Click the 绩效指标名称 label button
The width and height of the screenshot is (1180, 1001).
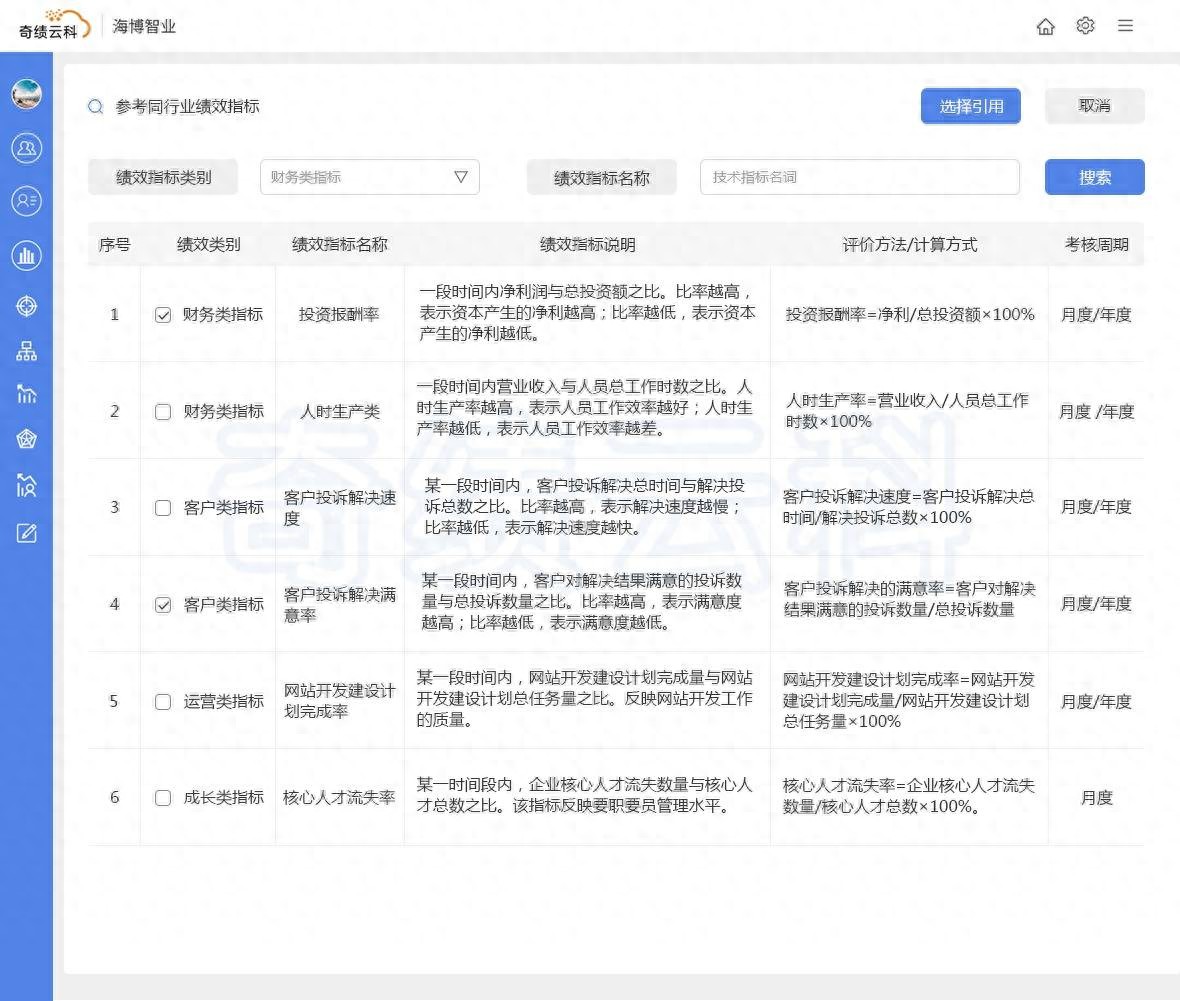coord(601,178)
